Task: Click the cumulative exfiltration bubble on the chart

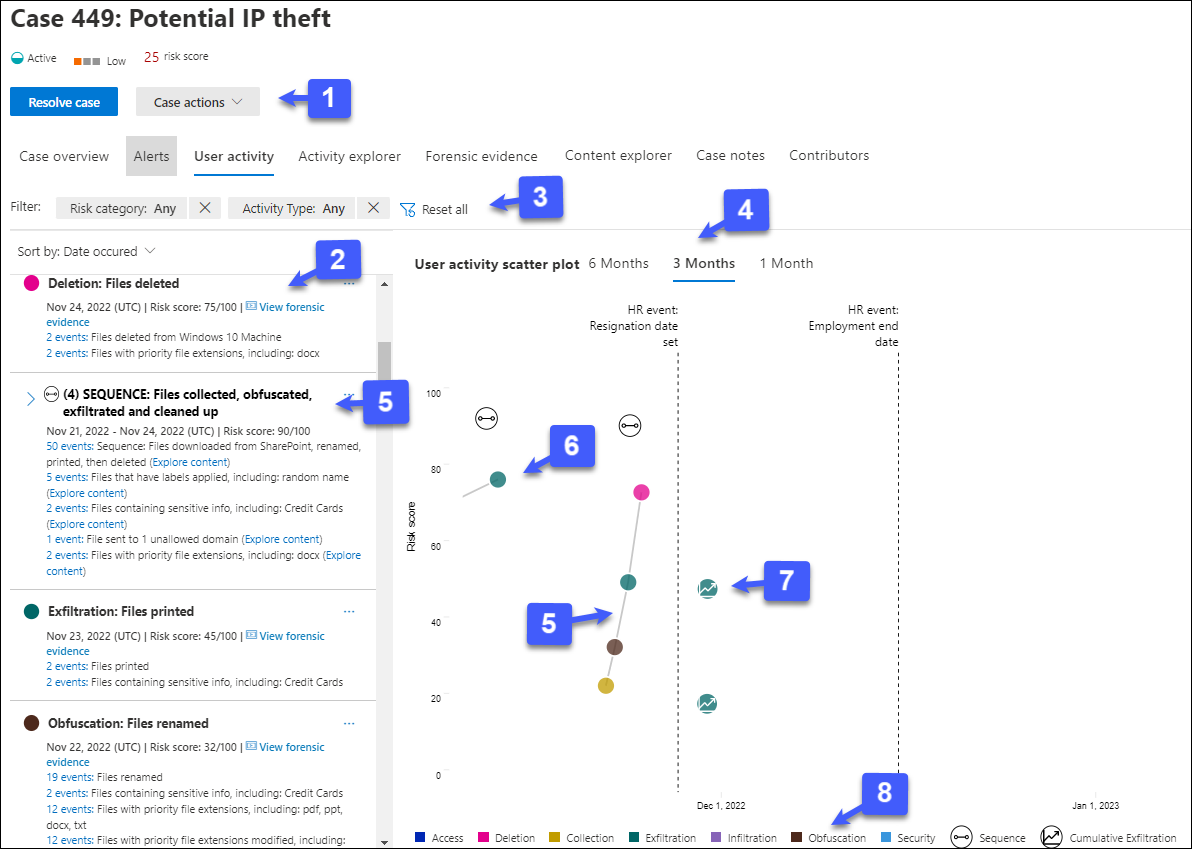Action: tap(708, 589)
